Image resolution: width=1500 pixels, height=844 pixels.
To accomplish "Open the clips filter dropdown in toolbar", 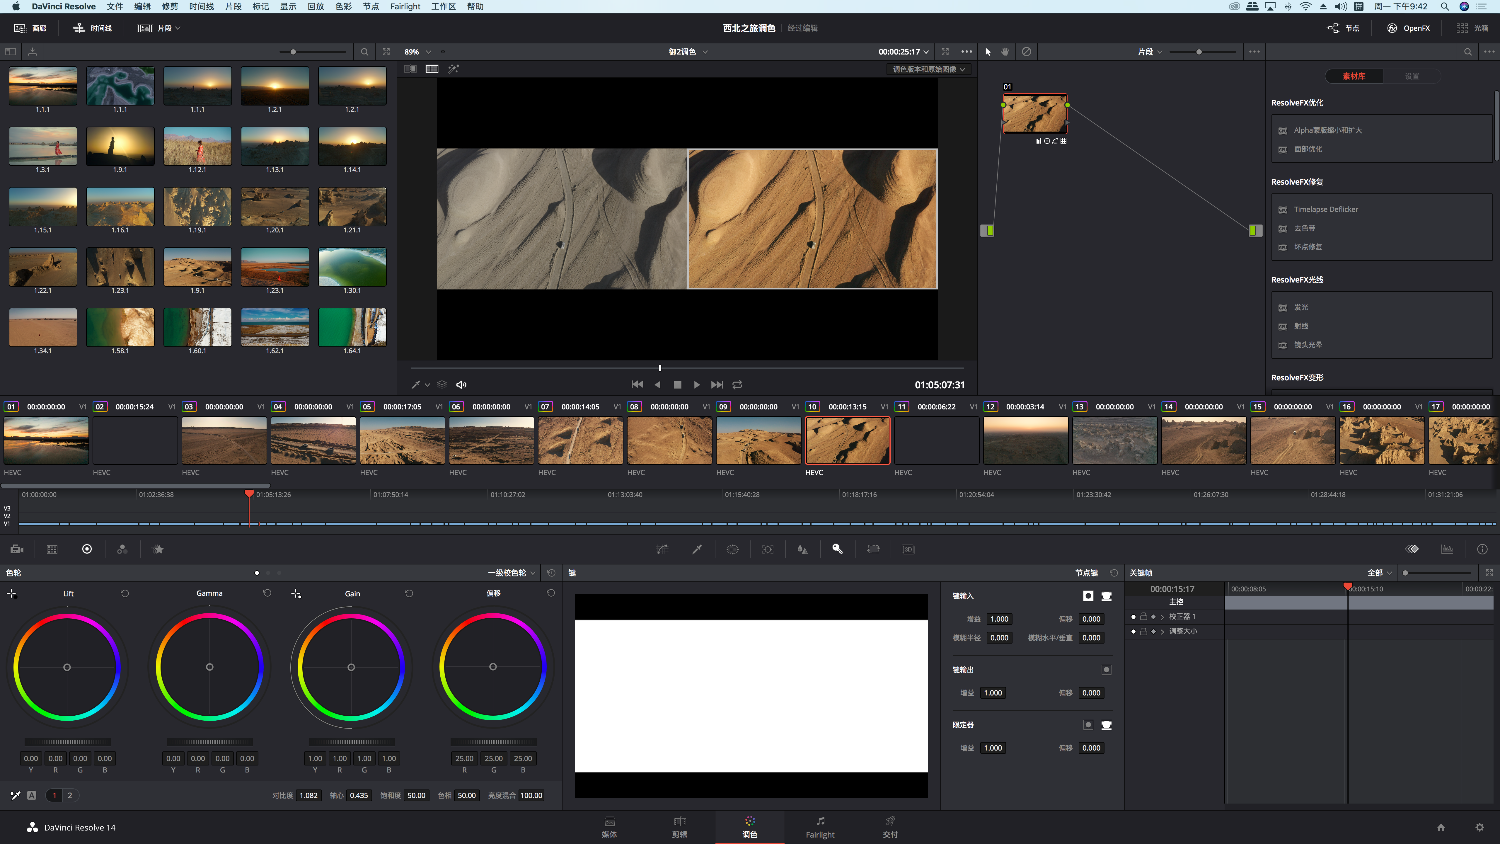I will click(159, 28).
